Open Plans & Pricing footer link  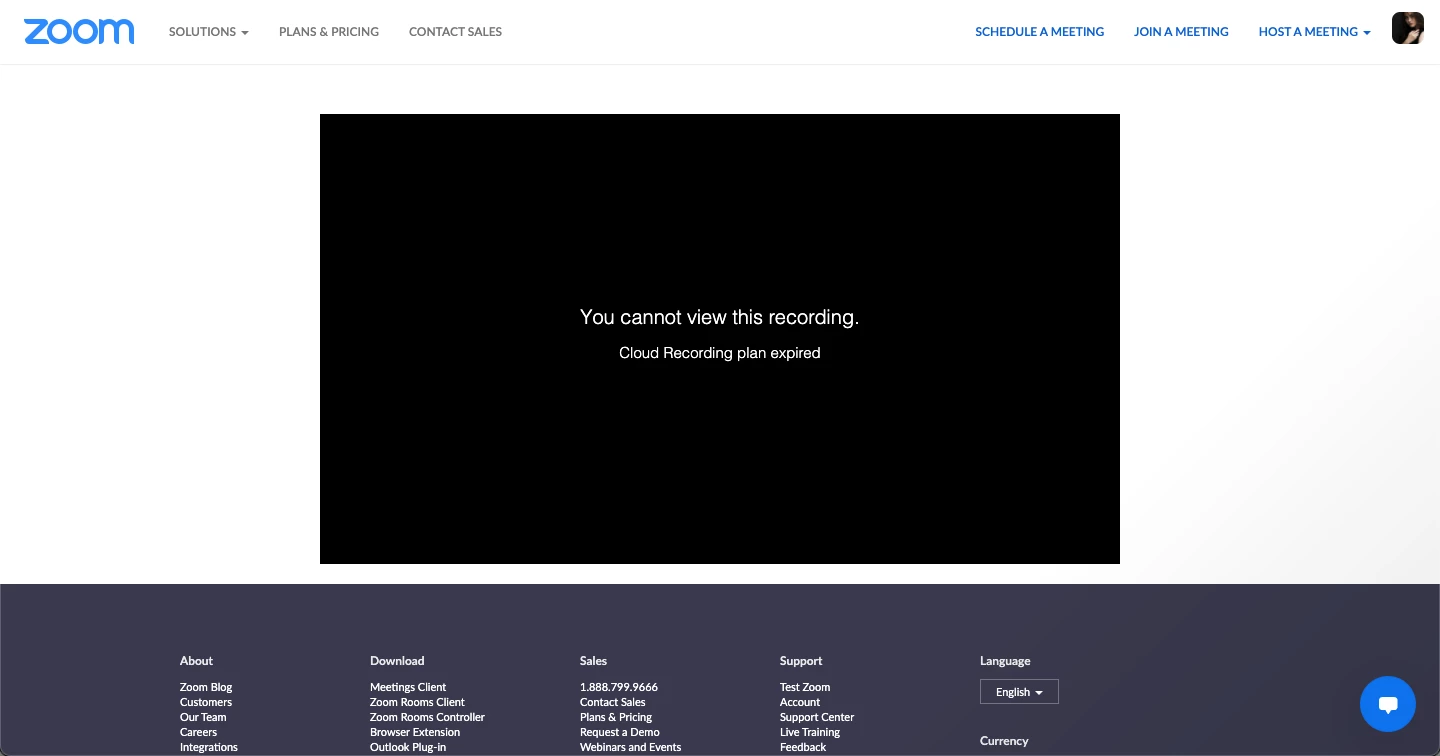pos(616,717)
